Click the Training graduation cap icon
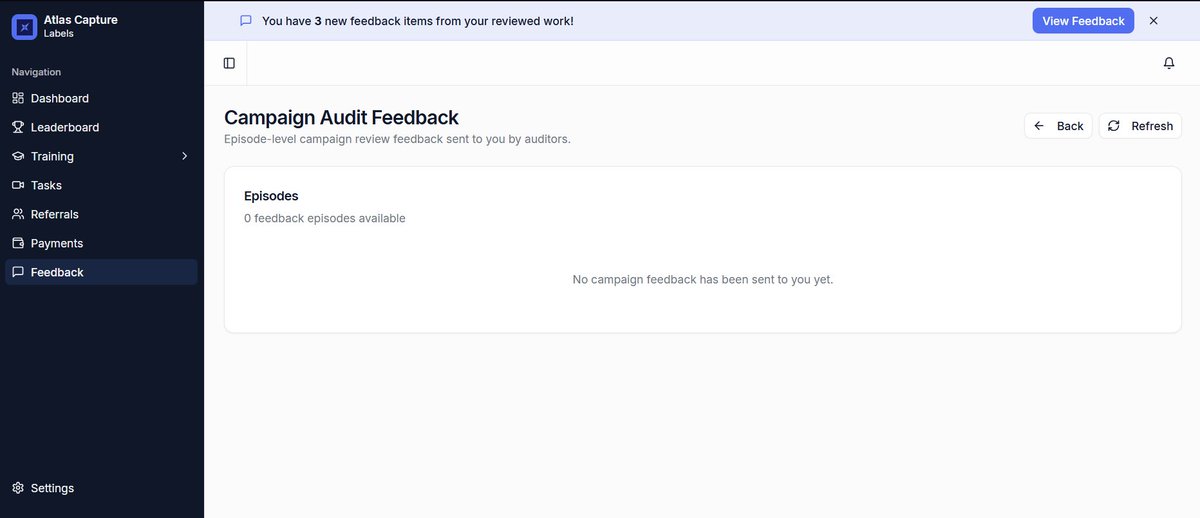This screenshot has height=518, width=1200. click(x=18, y=156)
